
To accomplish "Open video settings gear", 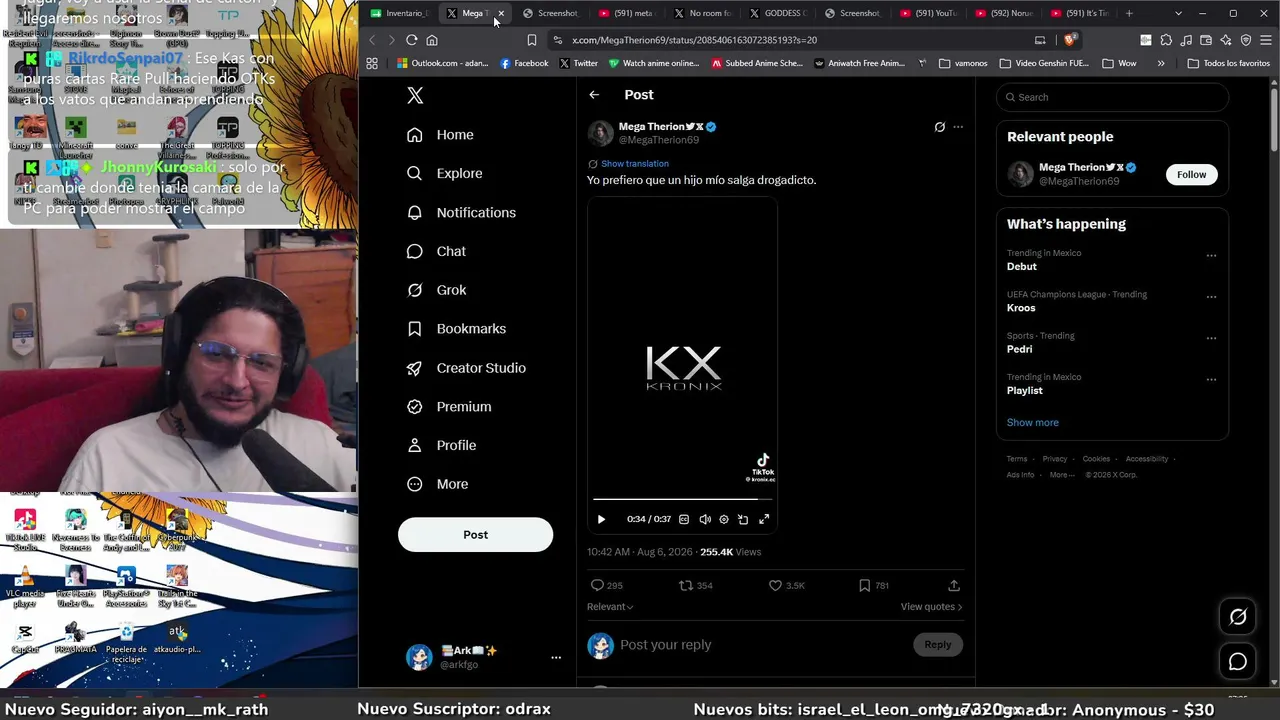I will pyautogui.click(x=724, y=519).
